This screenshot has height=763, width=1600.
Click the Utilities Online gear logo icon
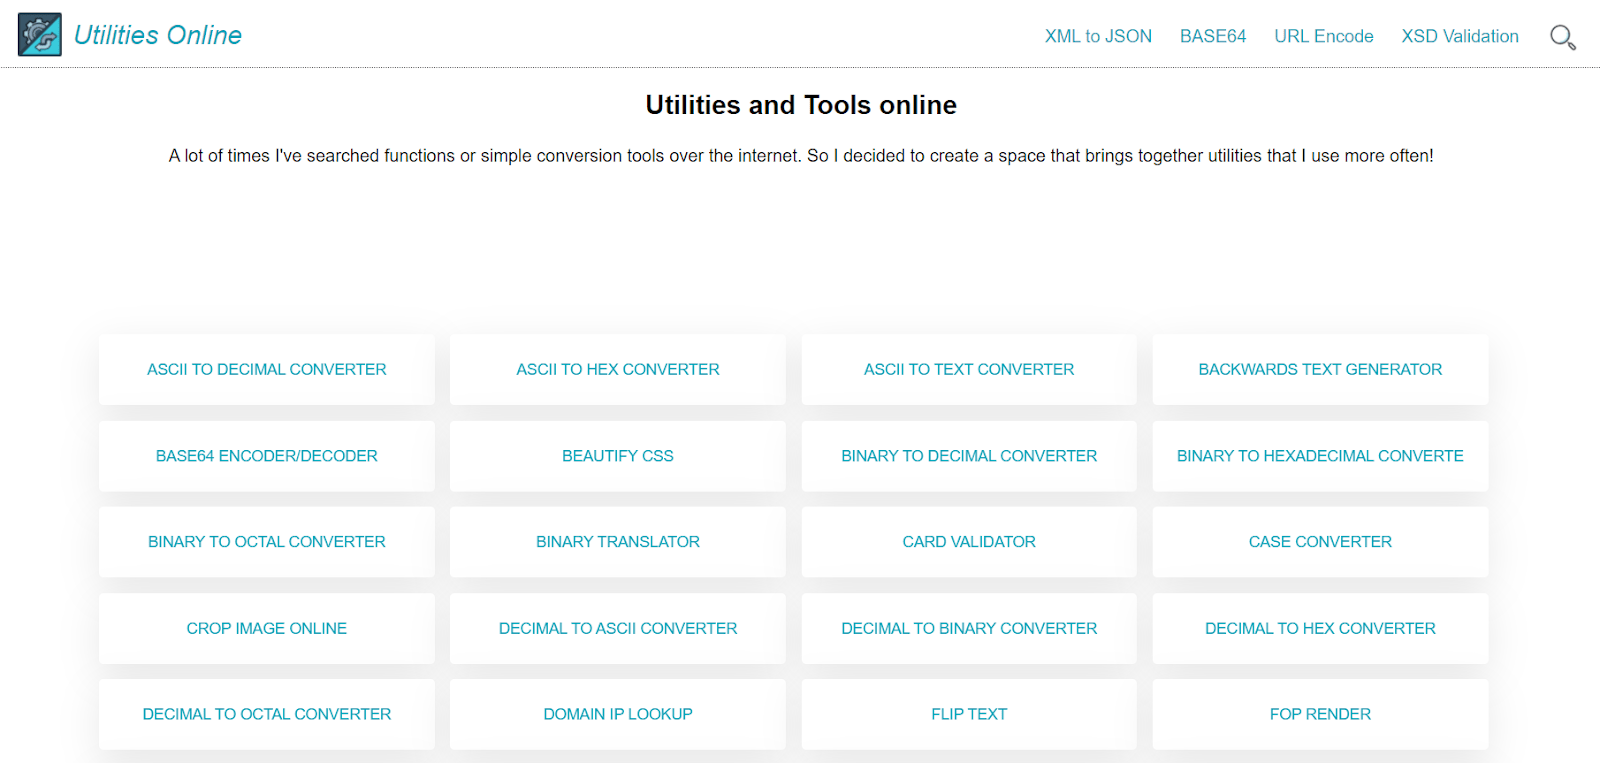pos(40,35)
